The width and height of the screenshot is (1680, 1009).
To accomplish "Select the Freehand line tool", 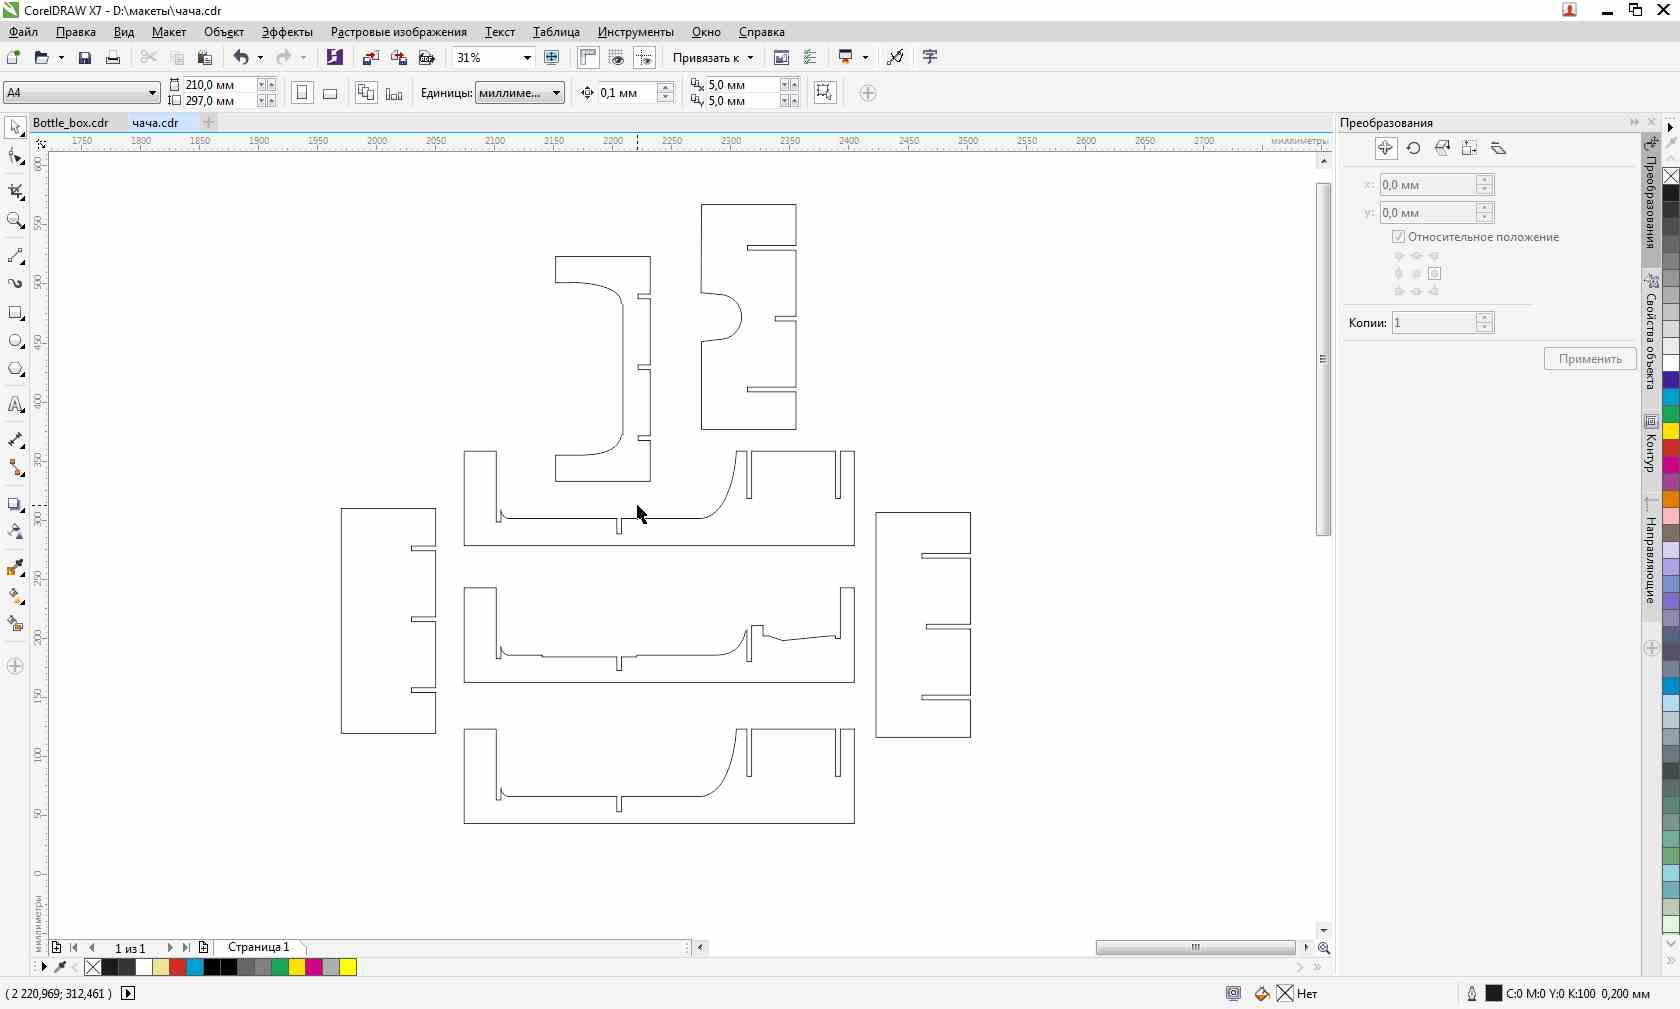I will pyautogui.click(x=15, y=256).
